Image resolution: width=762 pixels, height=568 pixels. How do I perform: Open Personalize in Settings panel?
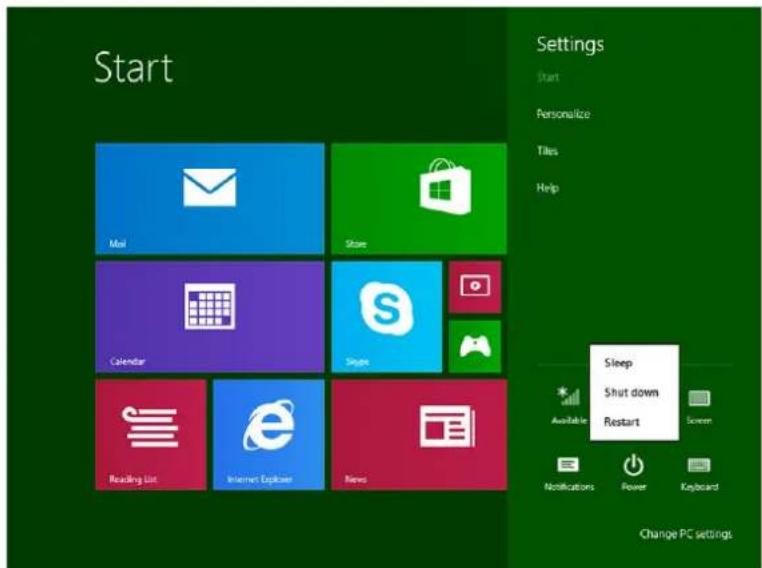click(x=563, y=114)
